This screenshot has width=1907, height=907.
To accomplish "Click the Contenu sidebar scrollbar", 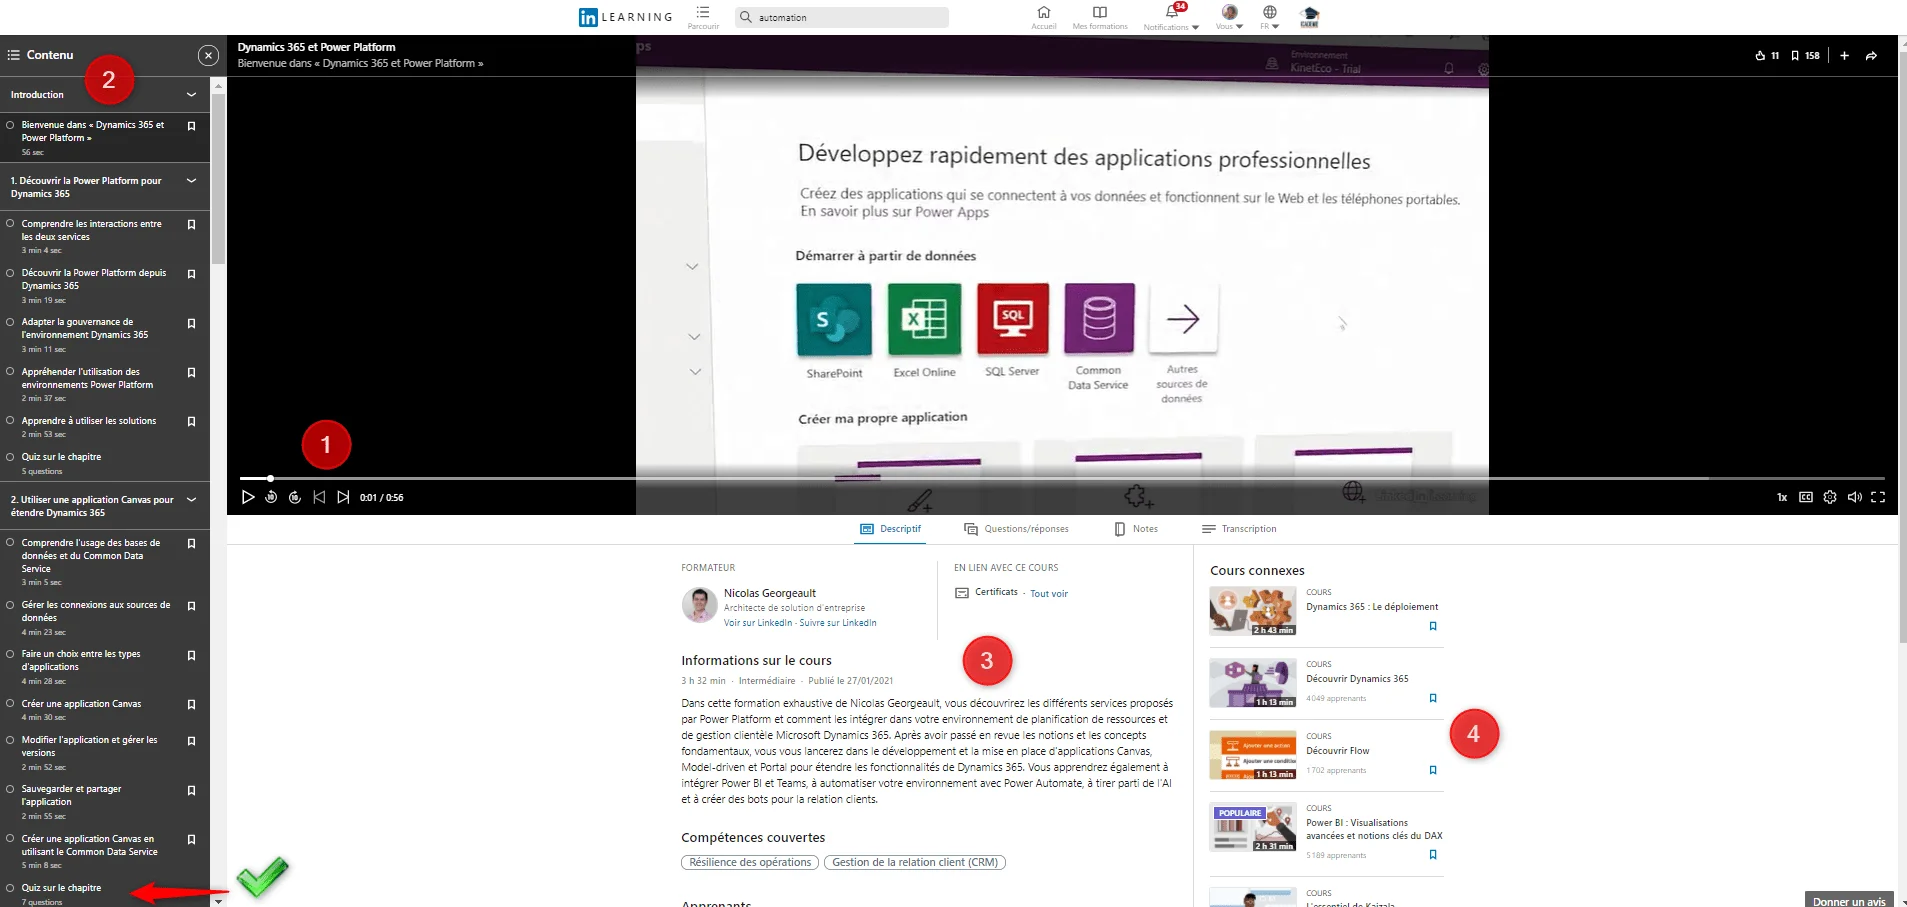I will 218,180.
